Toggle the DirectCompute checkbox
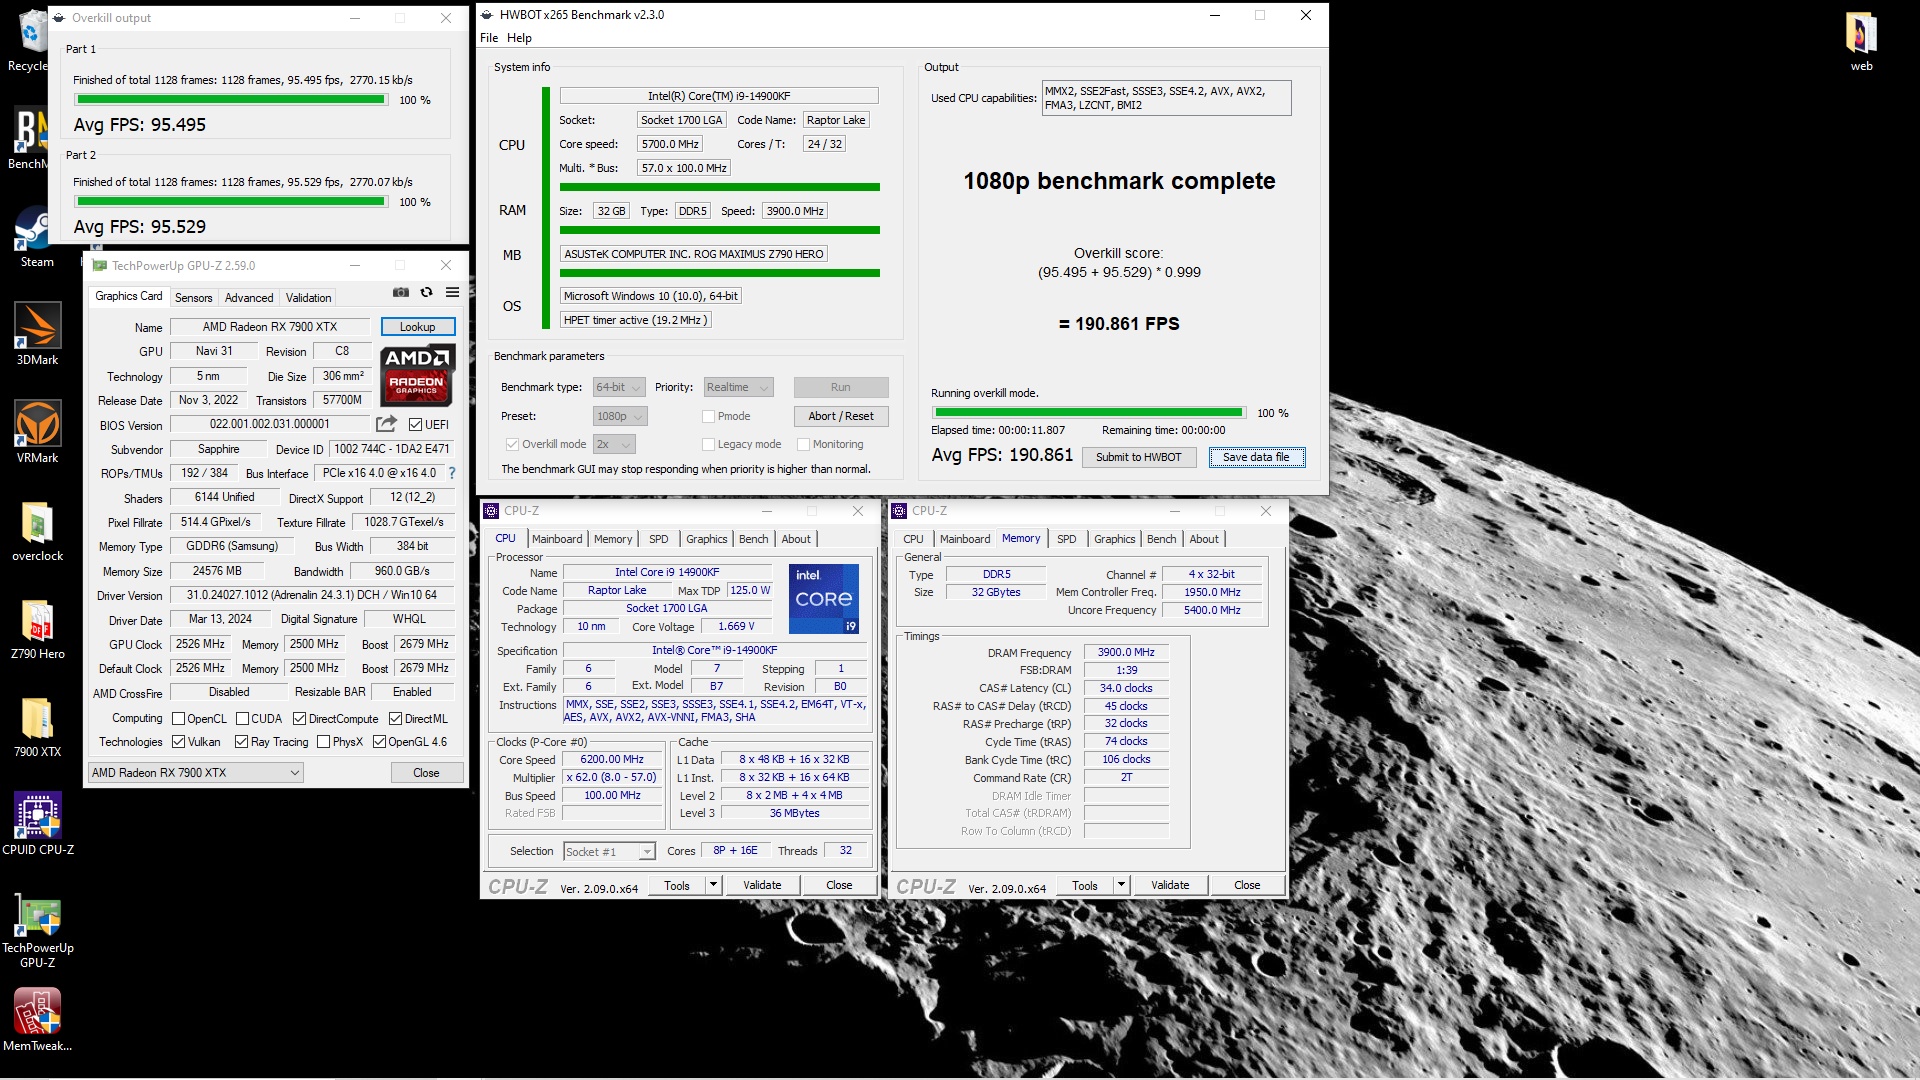The width and height of the screenshot is (1920, 1080). [300, 719]
